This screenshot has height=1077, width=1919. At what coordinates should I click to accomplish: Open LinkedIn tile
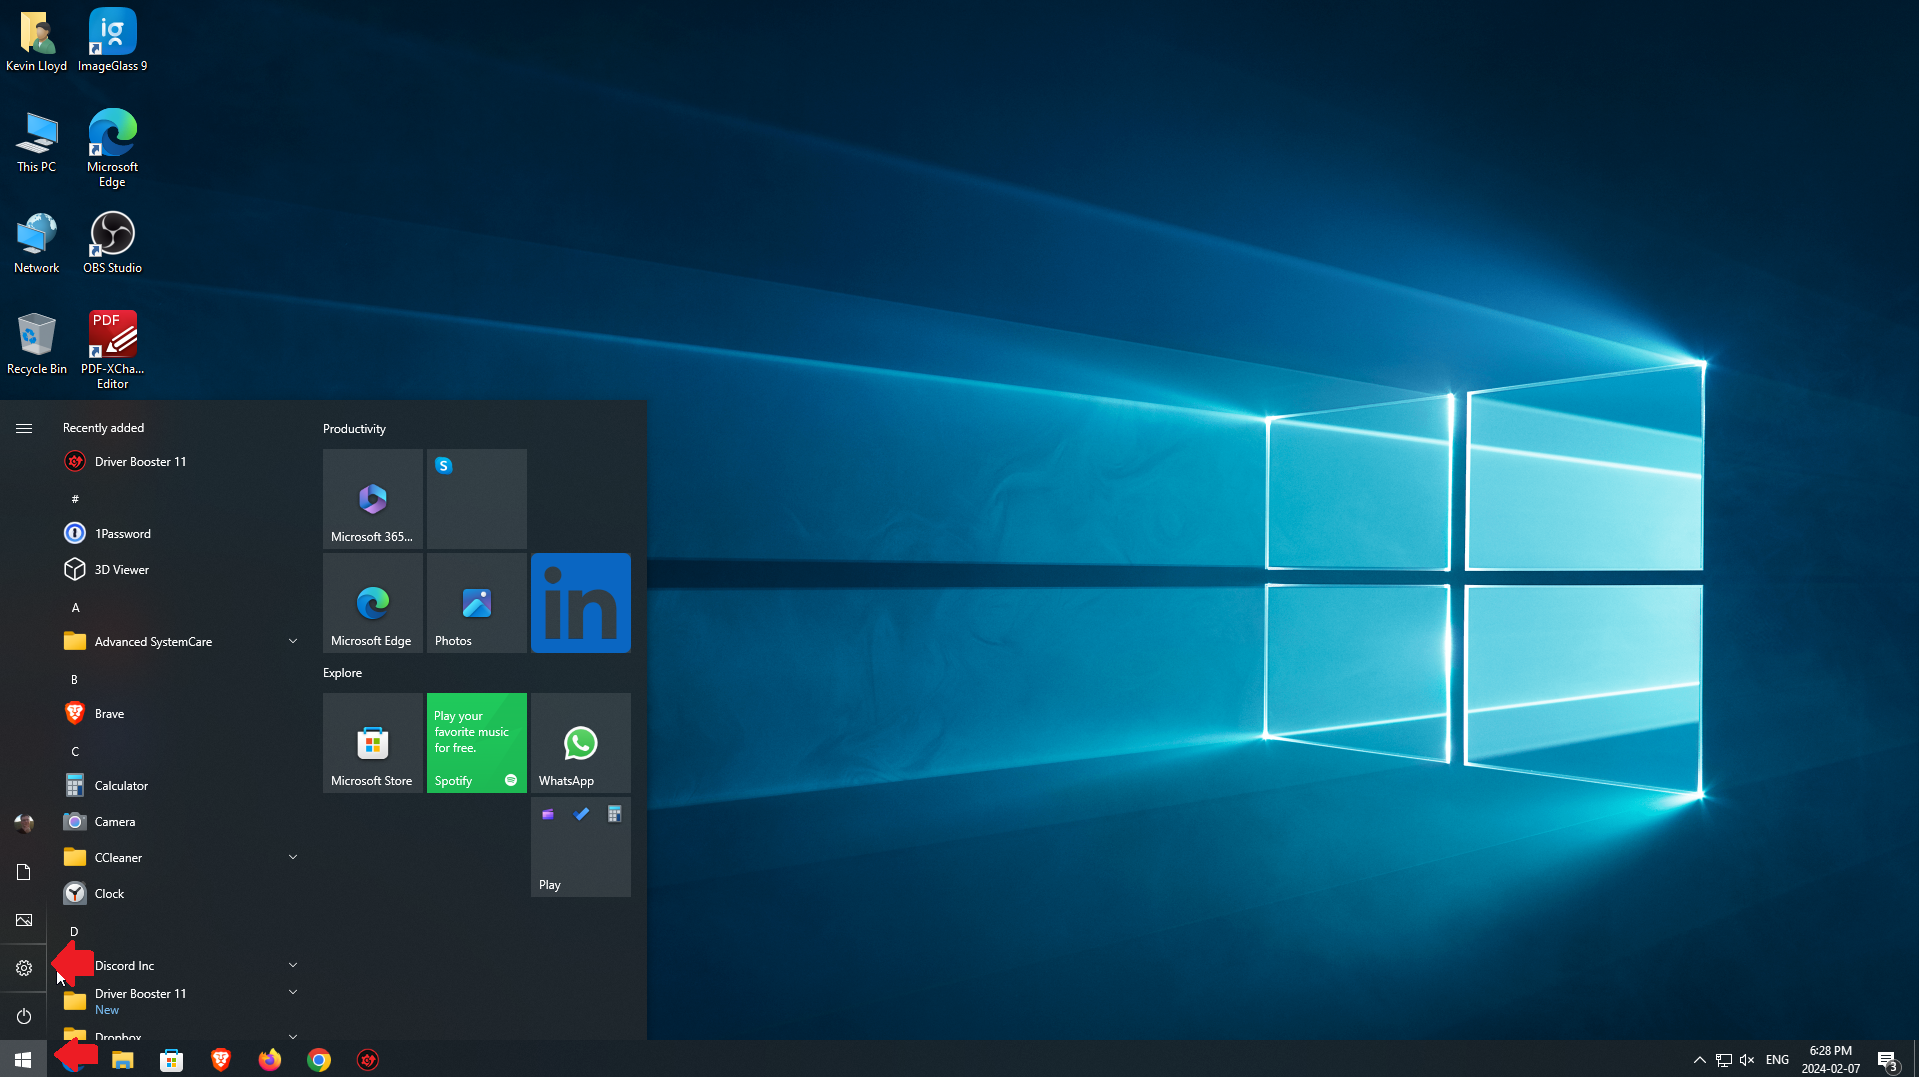[x=581, y=603]
